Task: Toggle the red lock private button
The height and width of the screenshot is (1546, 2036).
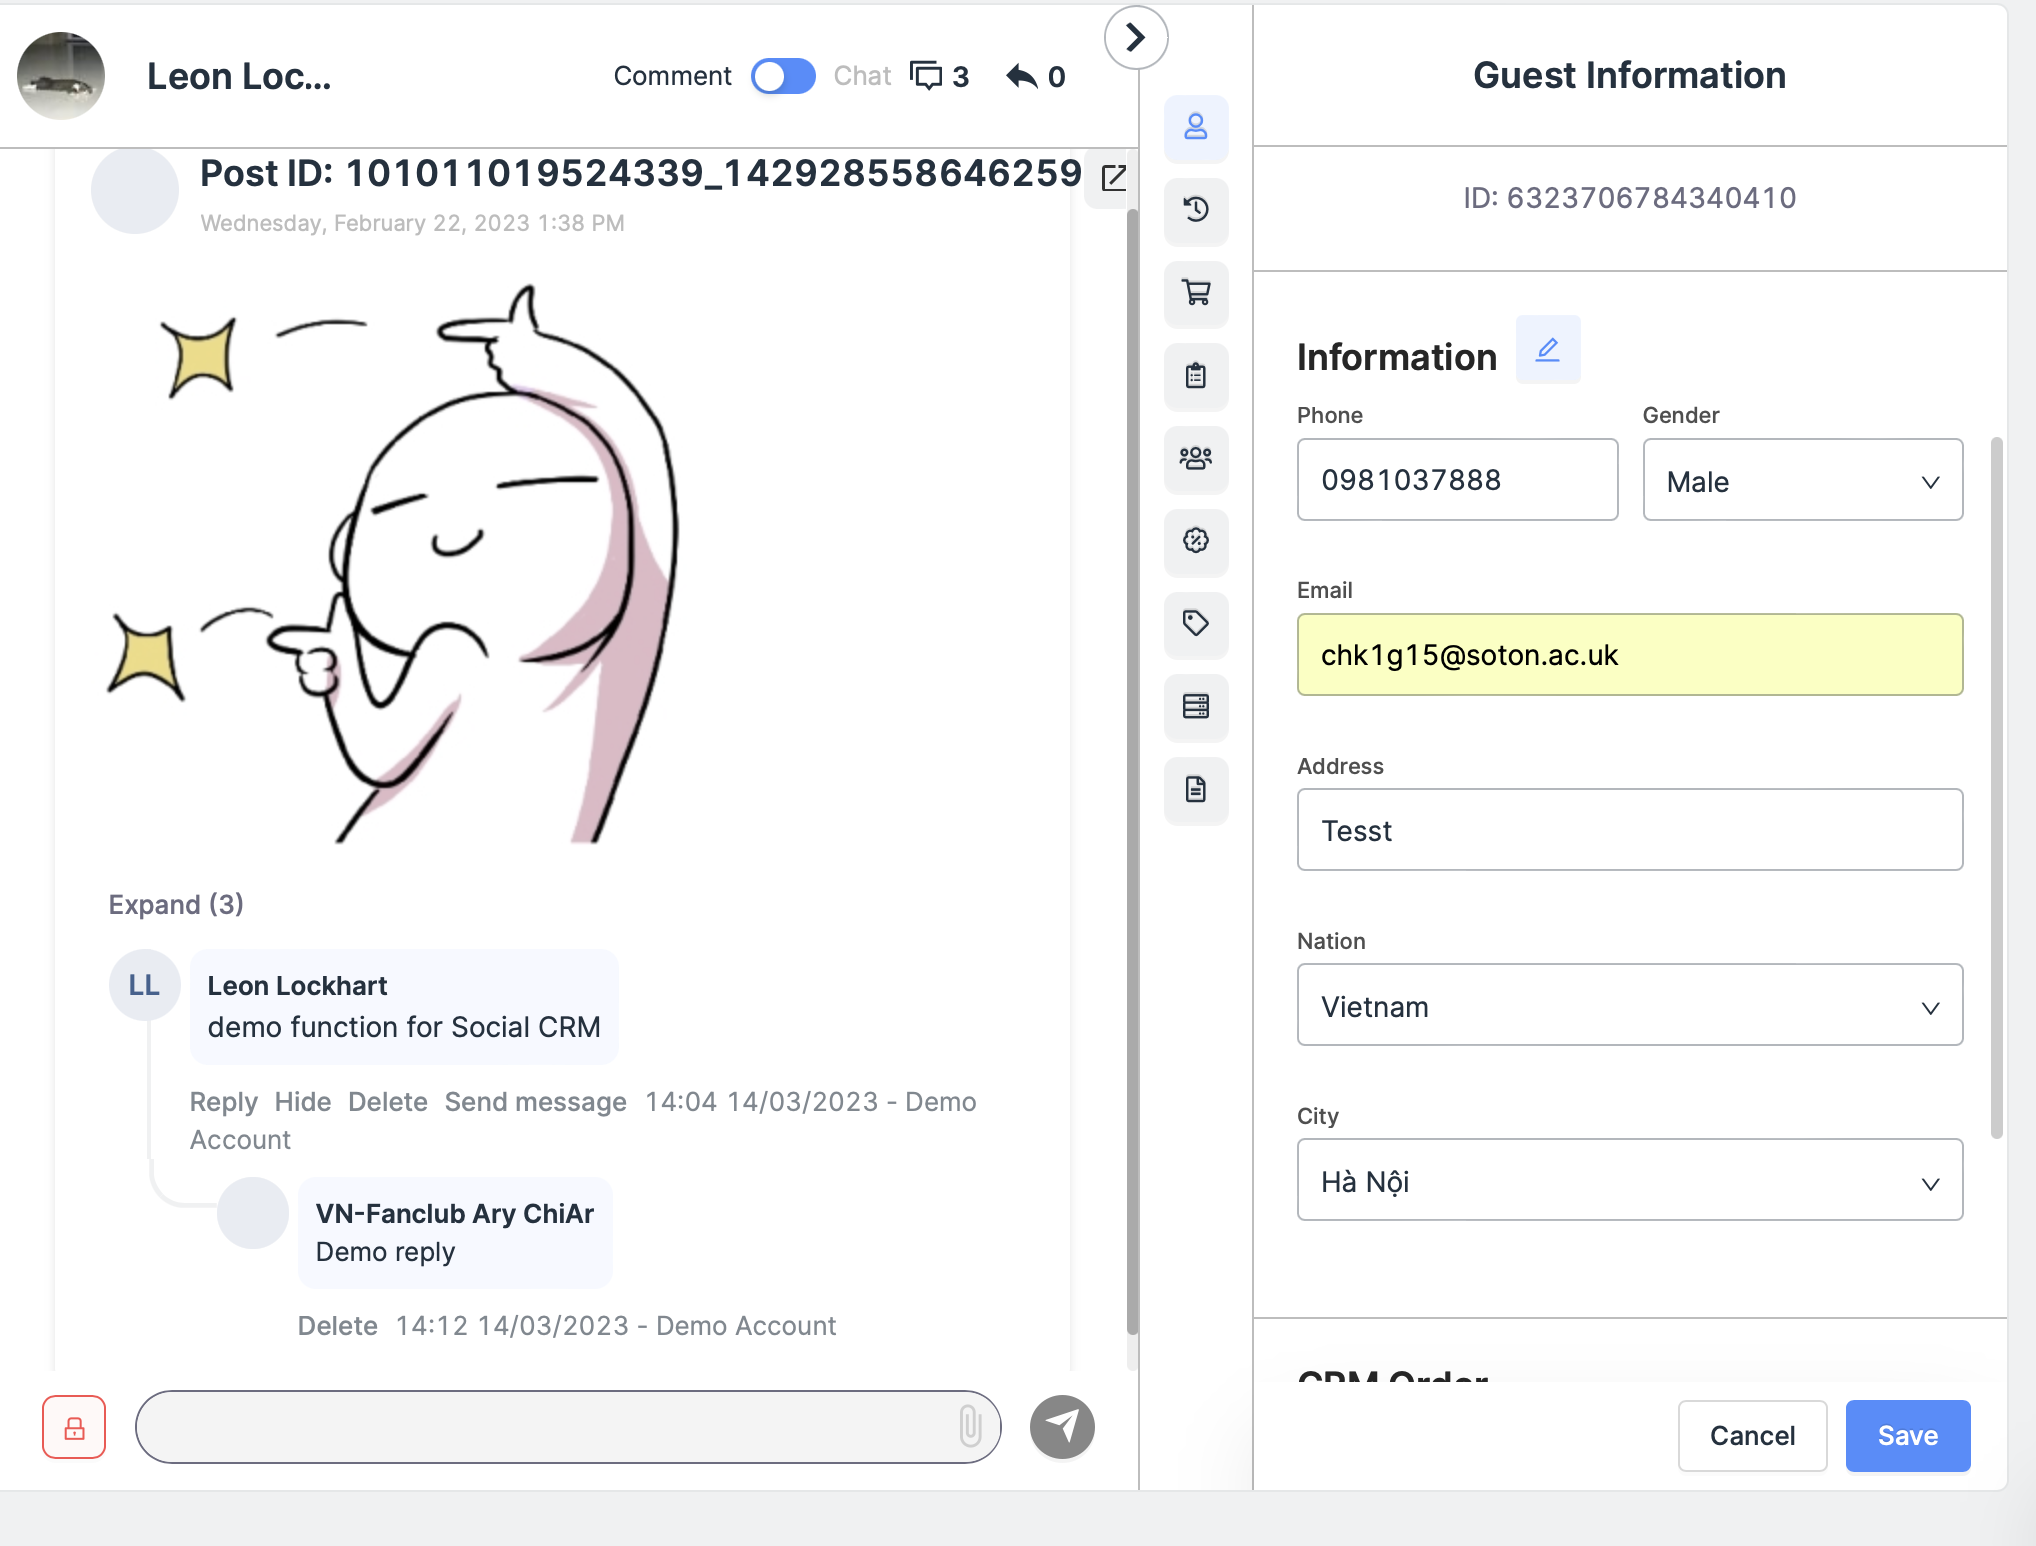Action: (x=74, y=1427)
